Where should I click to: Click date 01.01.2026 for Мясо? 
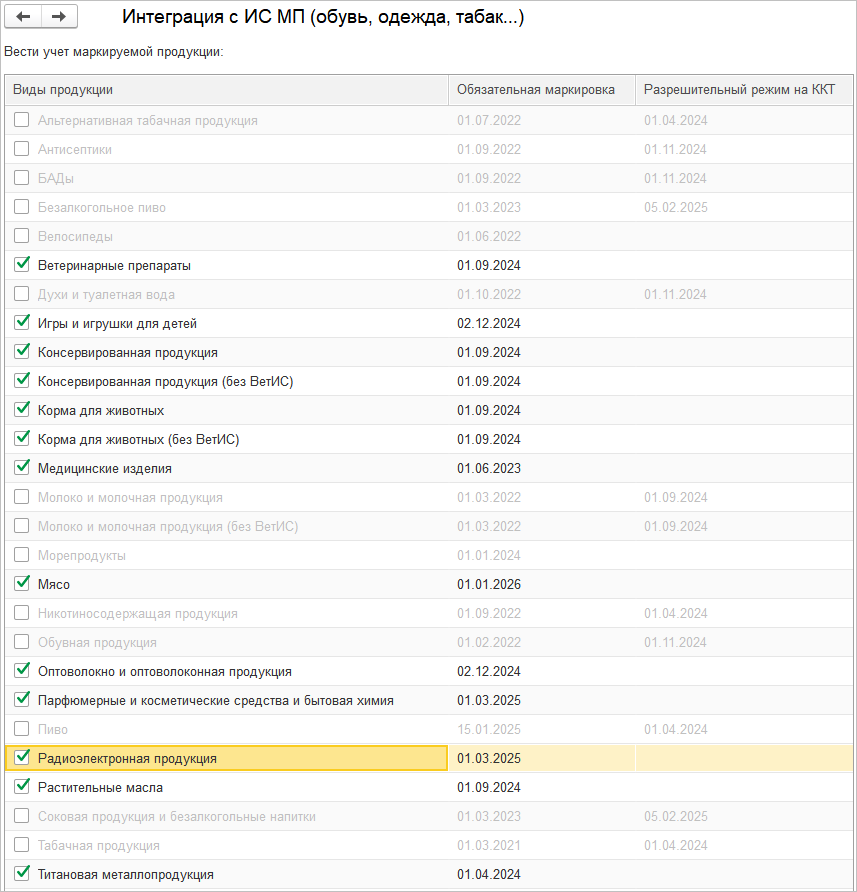pos(489,584)
